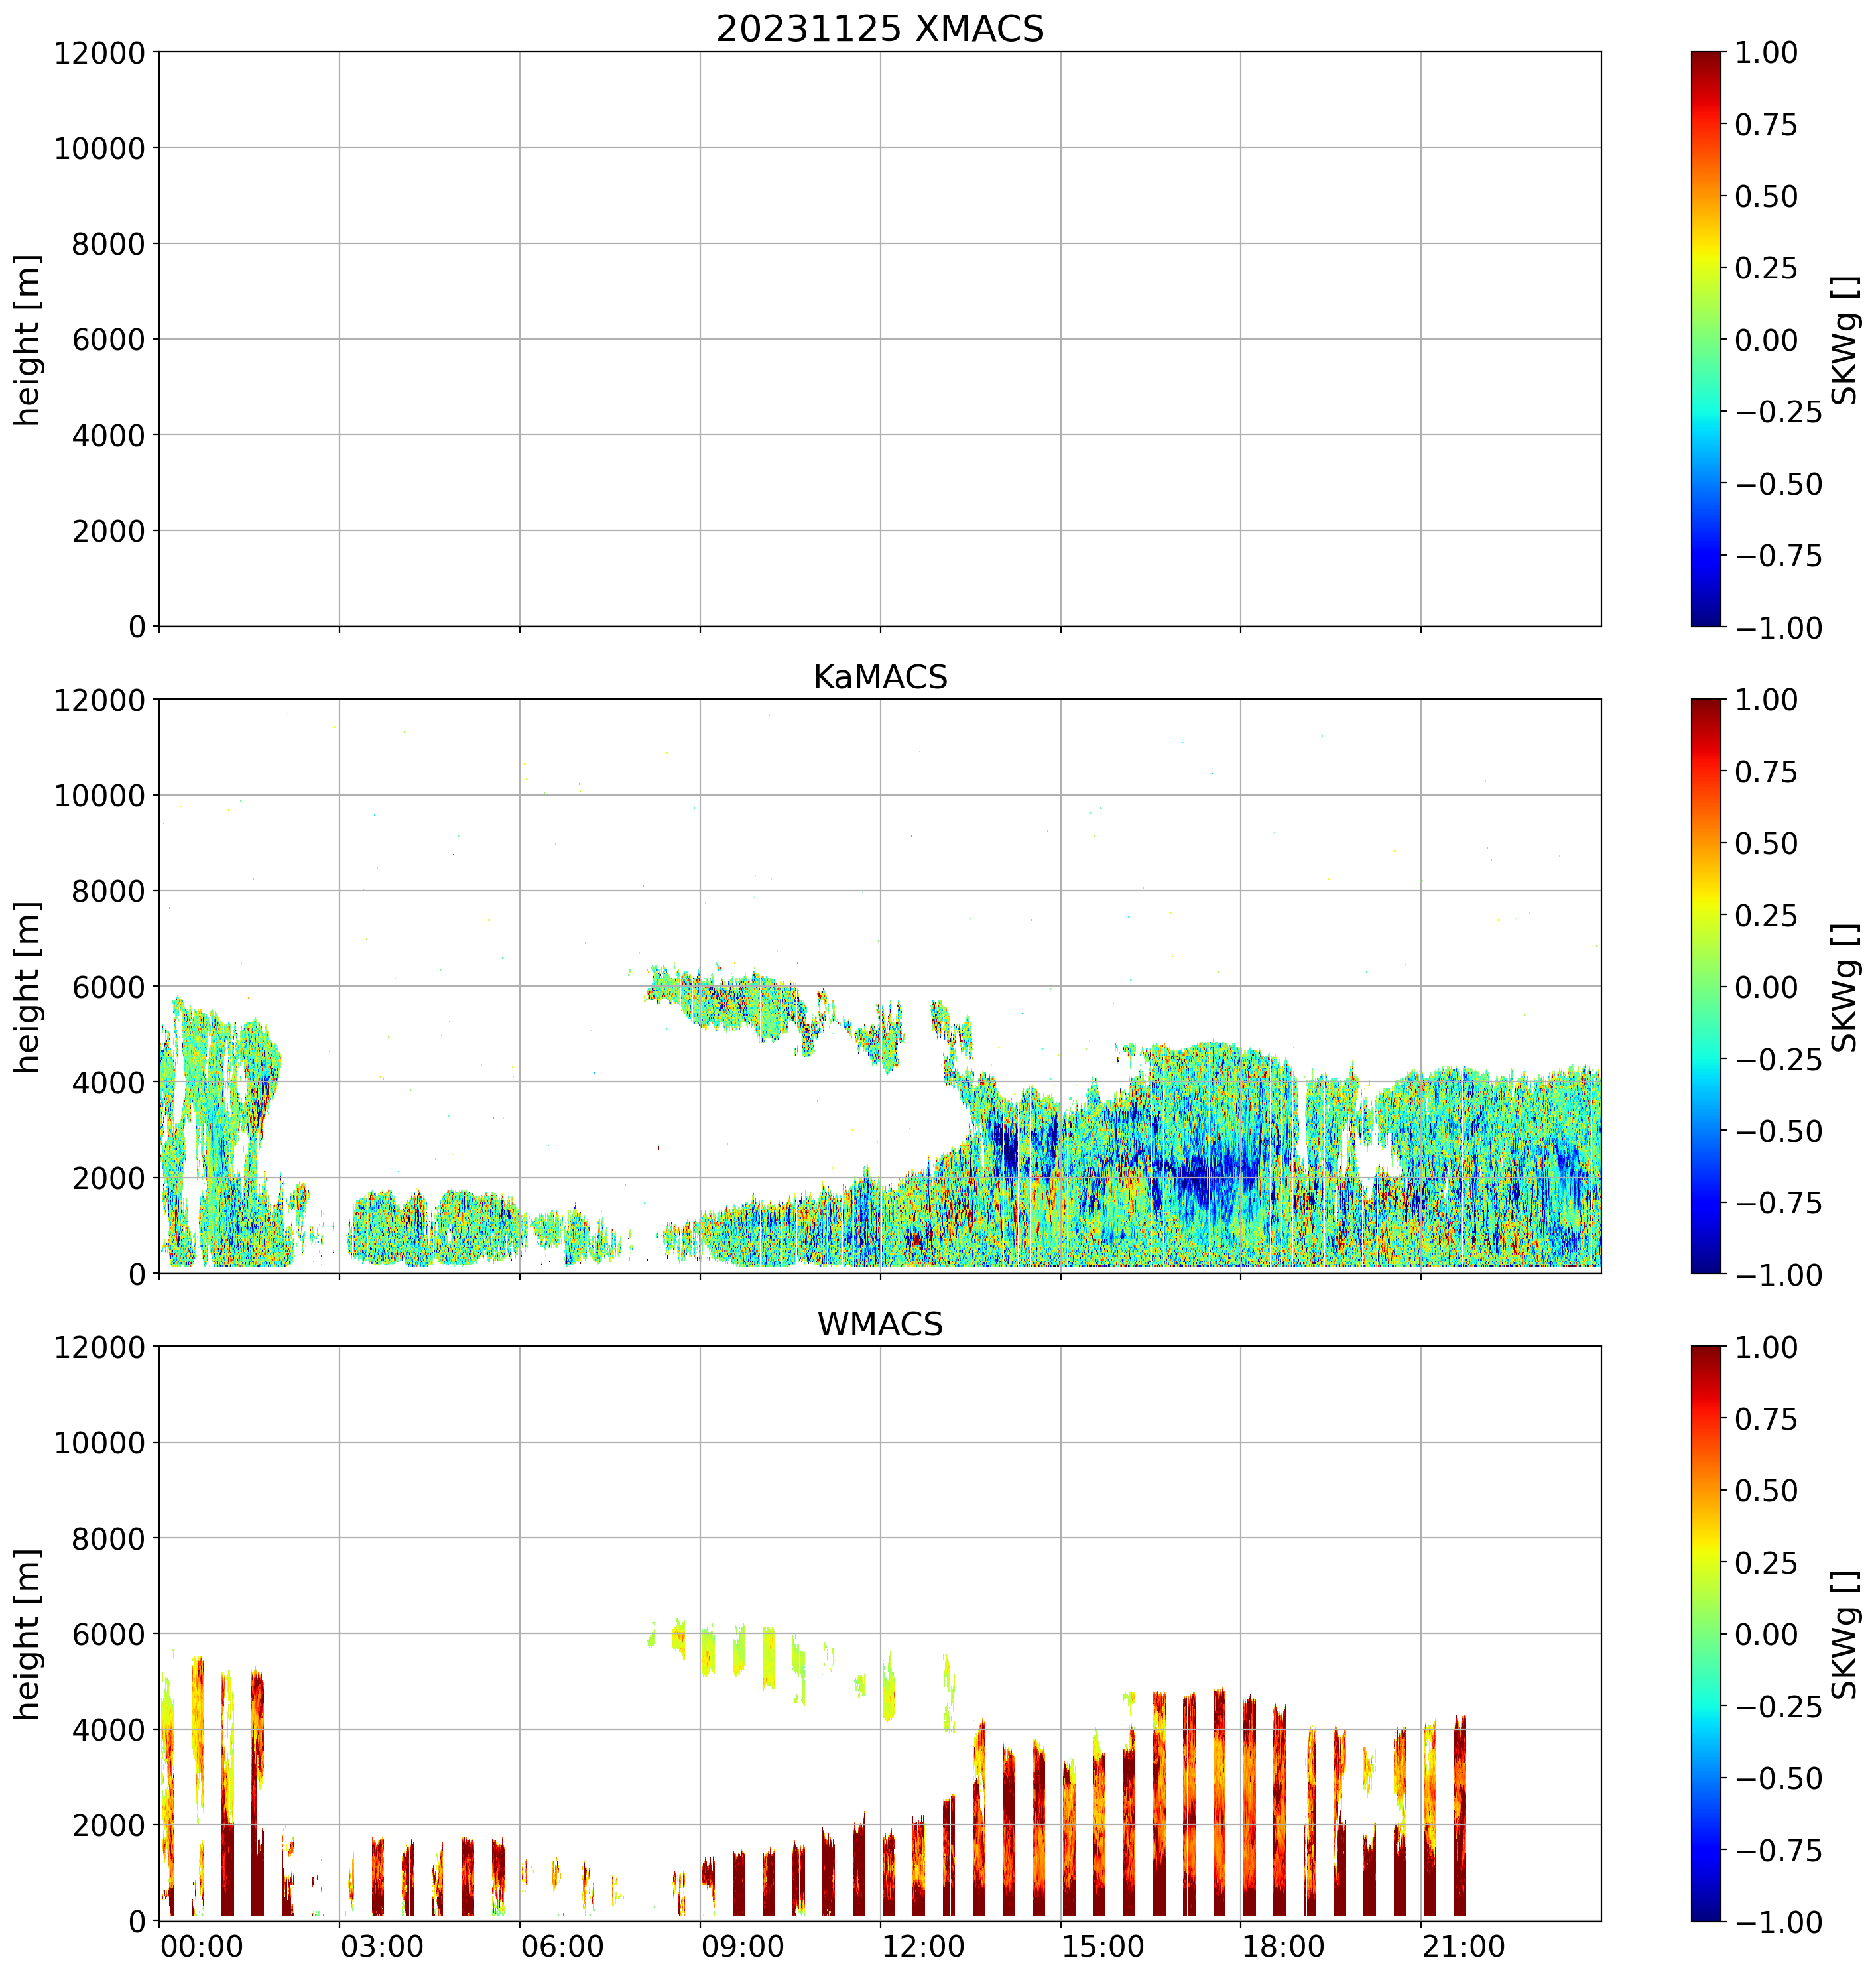Click the WMACS panel colorbar

click(x=1706, y=1633)
